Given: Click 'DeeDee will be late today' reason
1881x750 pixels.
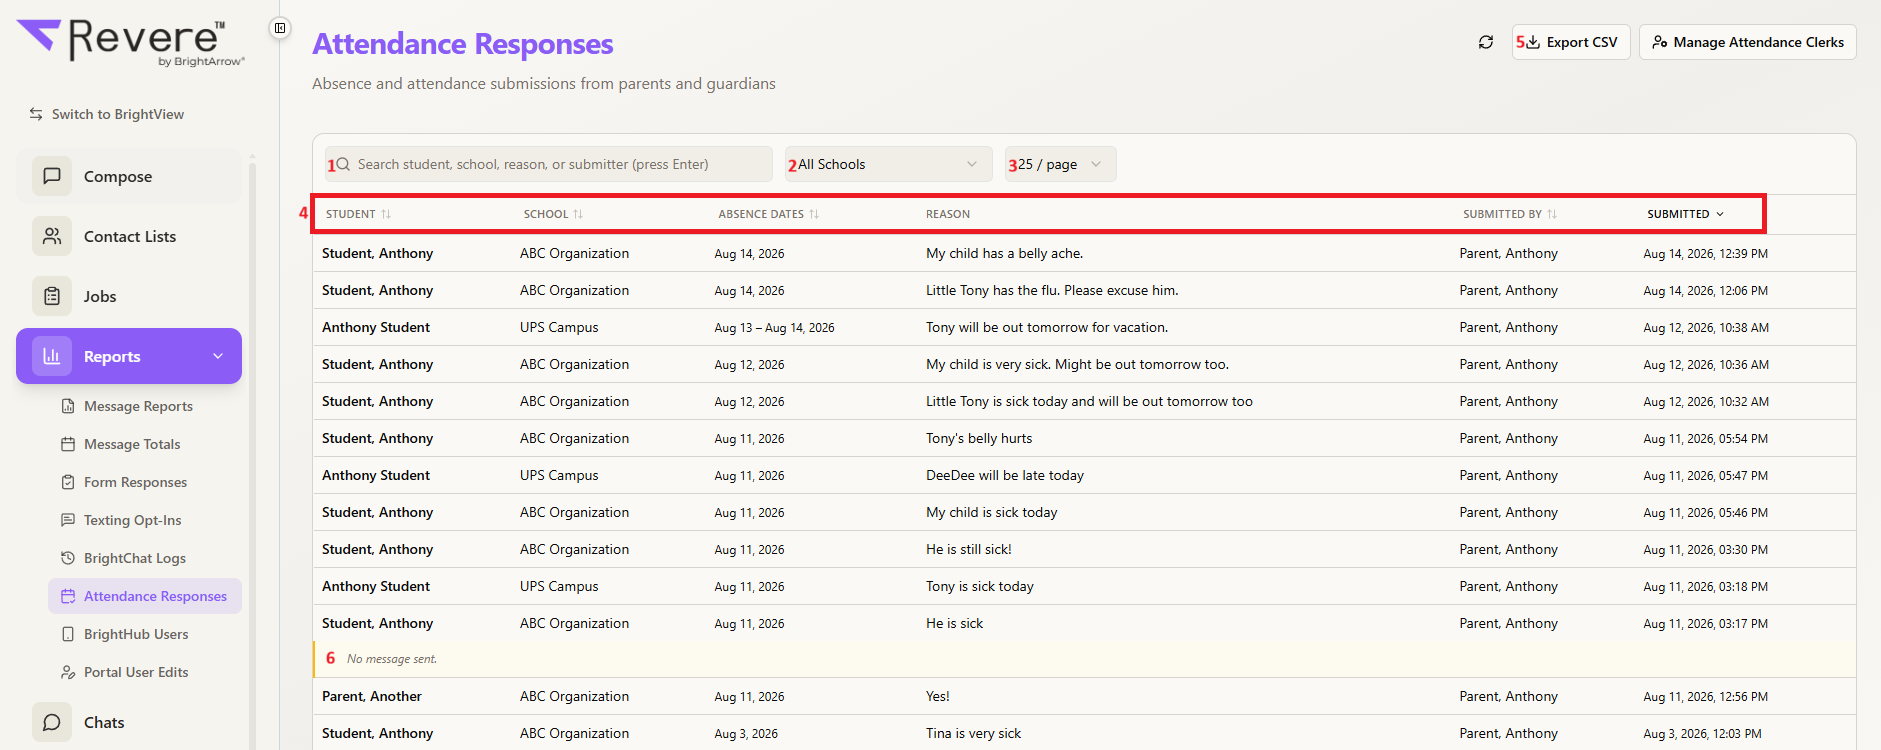Looking at the screenshot, I should [x=1005, y=476].
